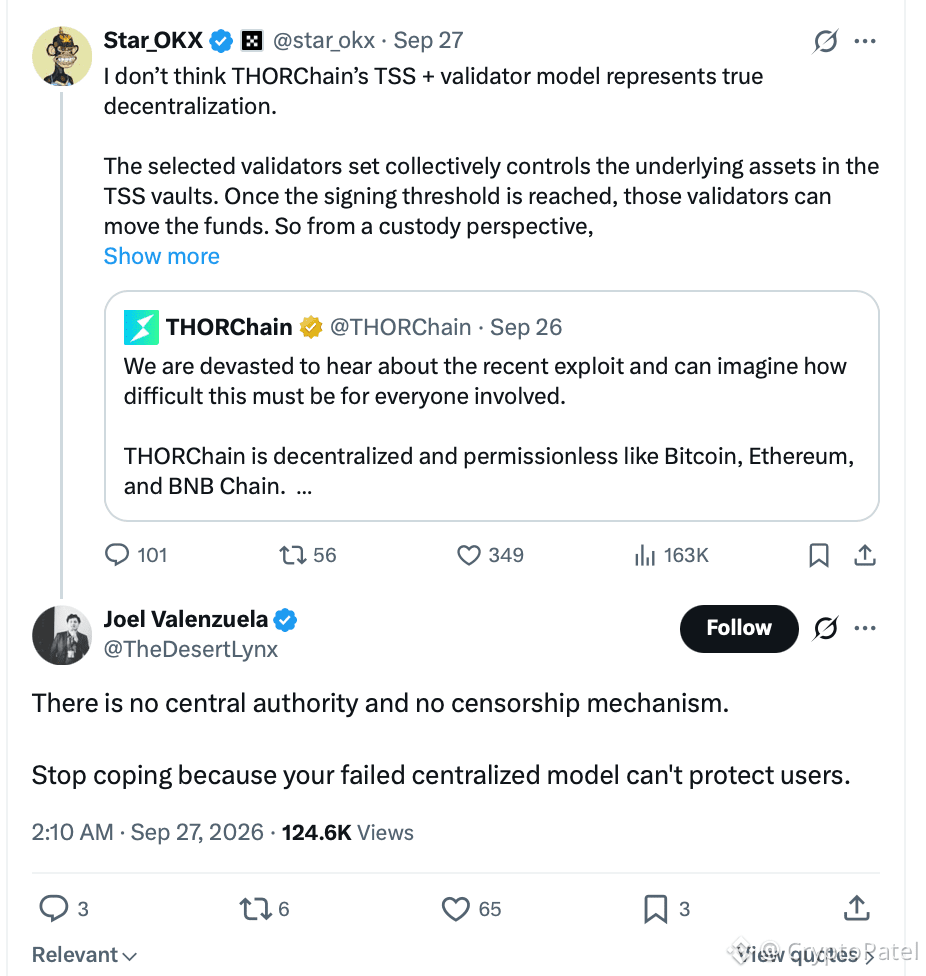Bookmark Star_OKX's post

(819, 555)
